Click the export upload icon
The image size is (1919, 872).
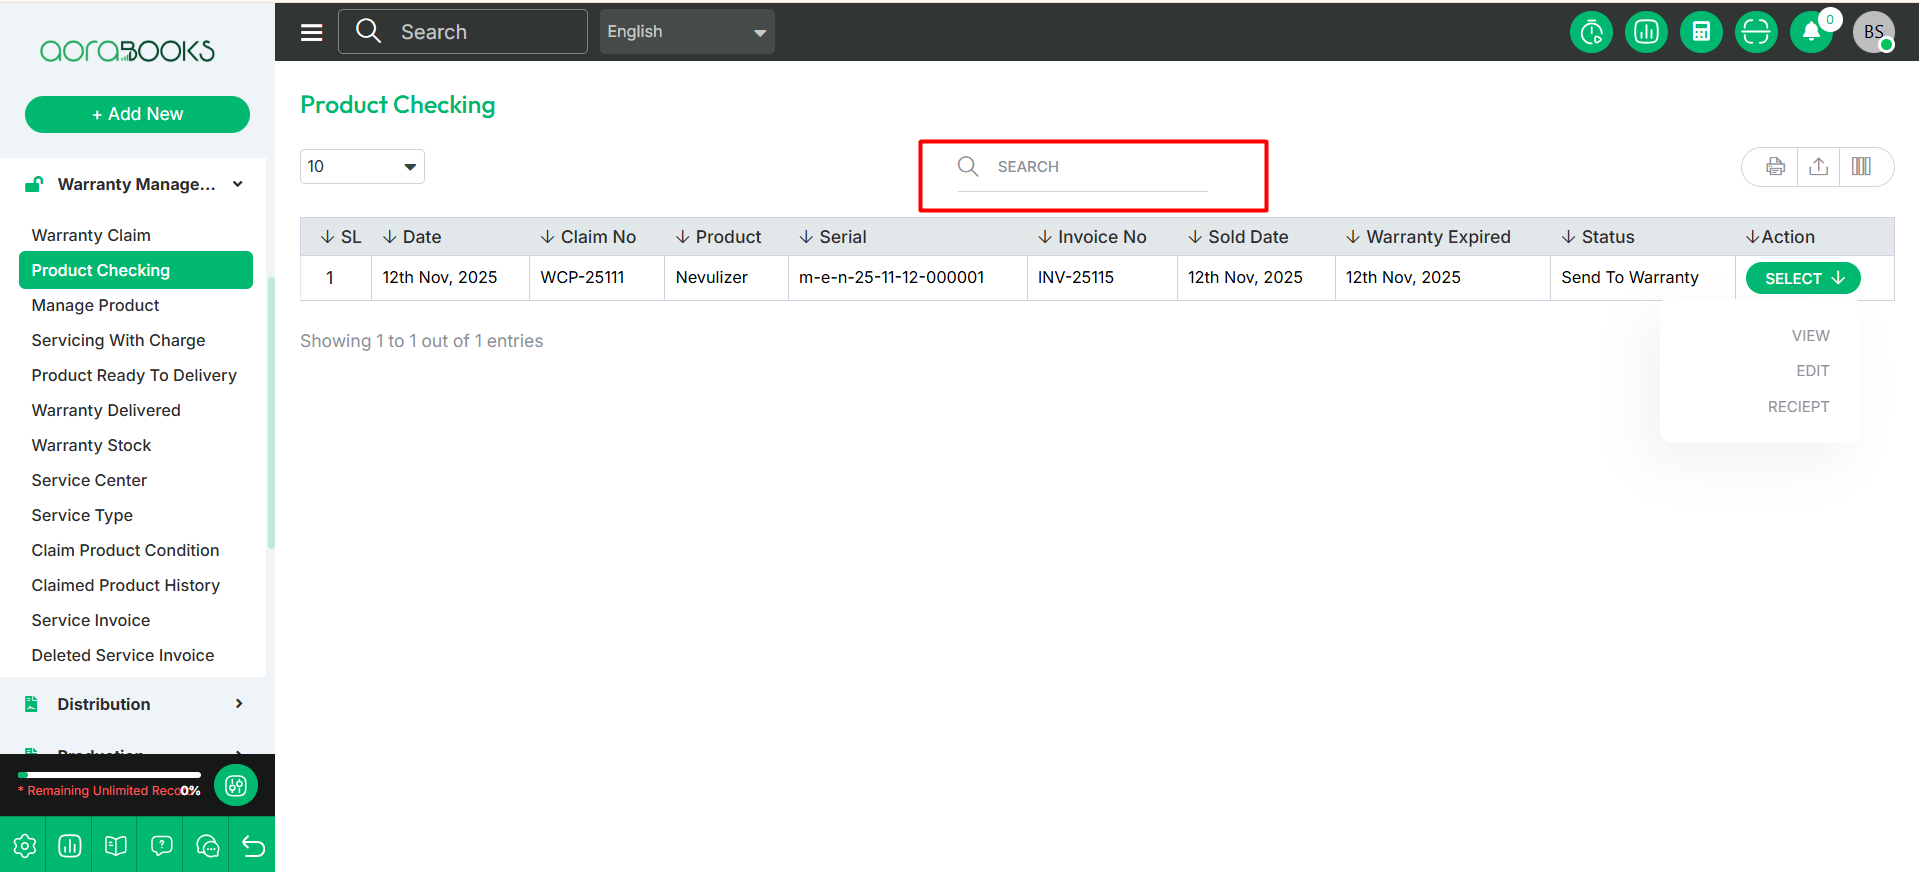click(1818, 167)
